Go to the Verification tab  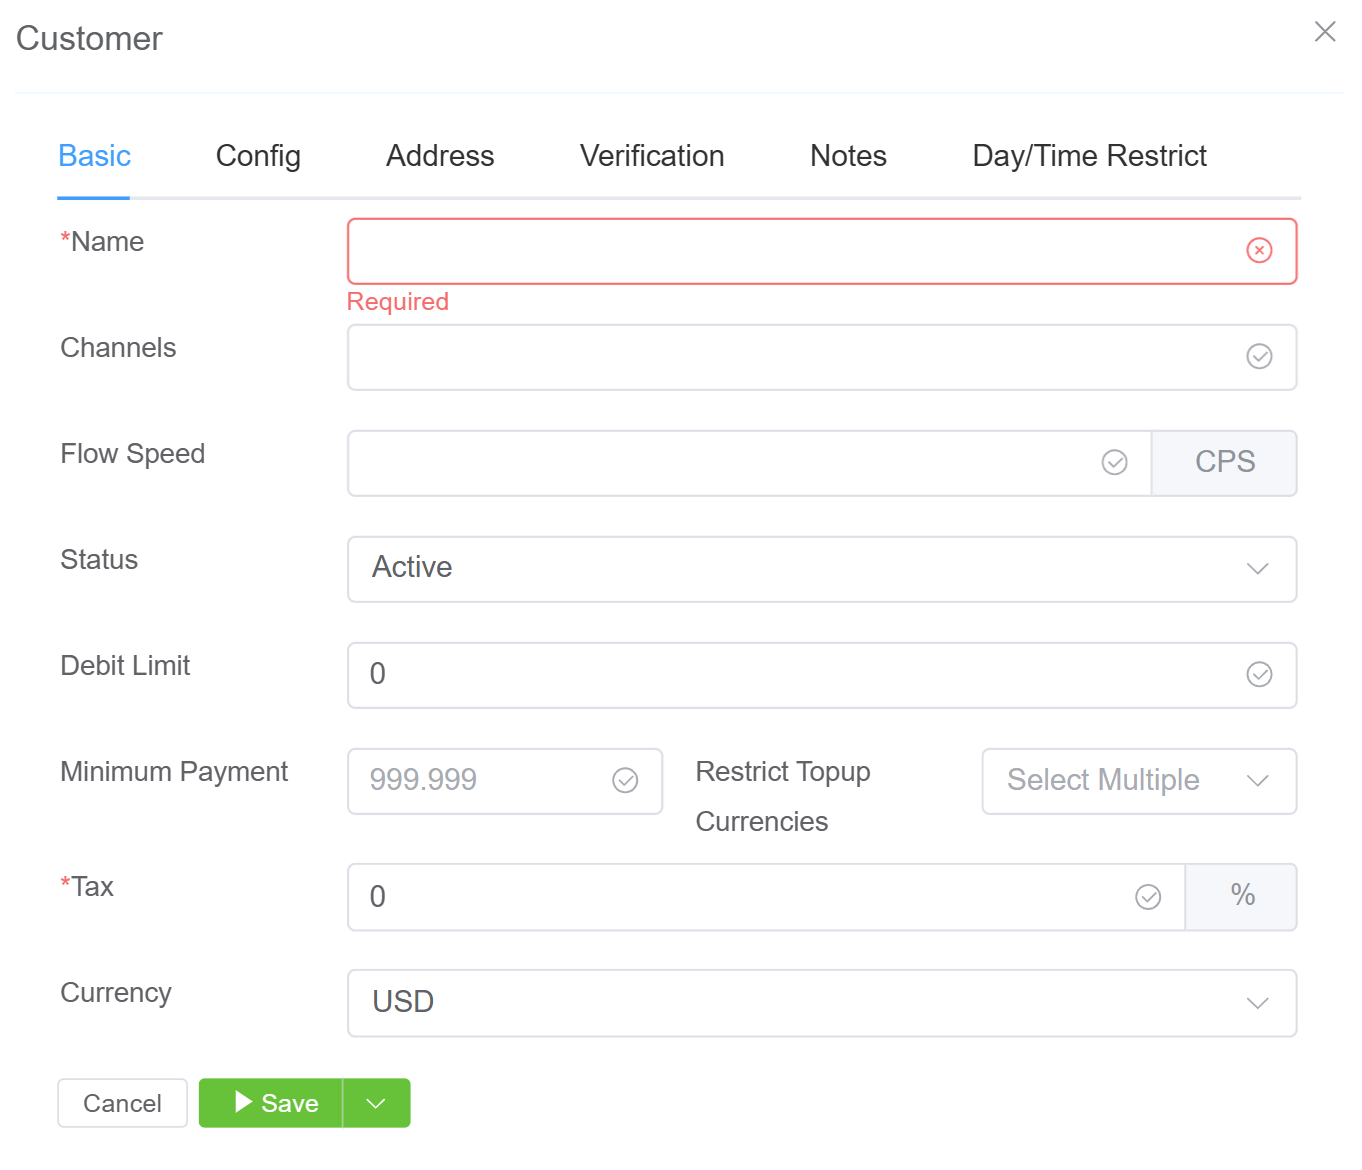[x=651, y=156]
